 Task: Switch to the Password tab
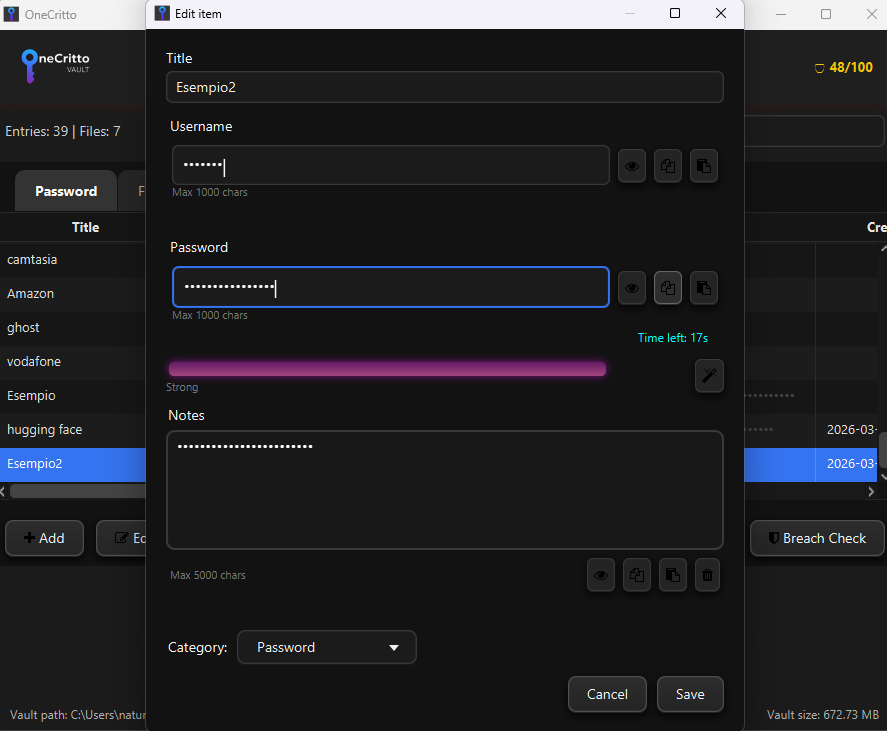click(x=64, y=190)
